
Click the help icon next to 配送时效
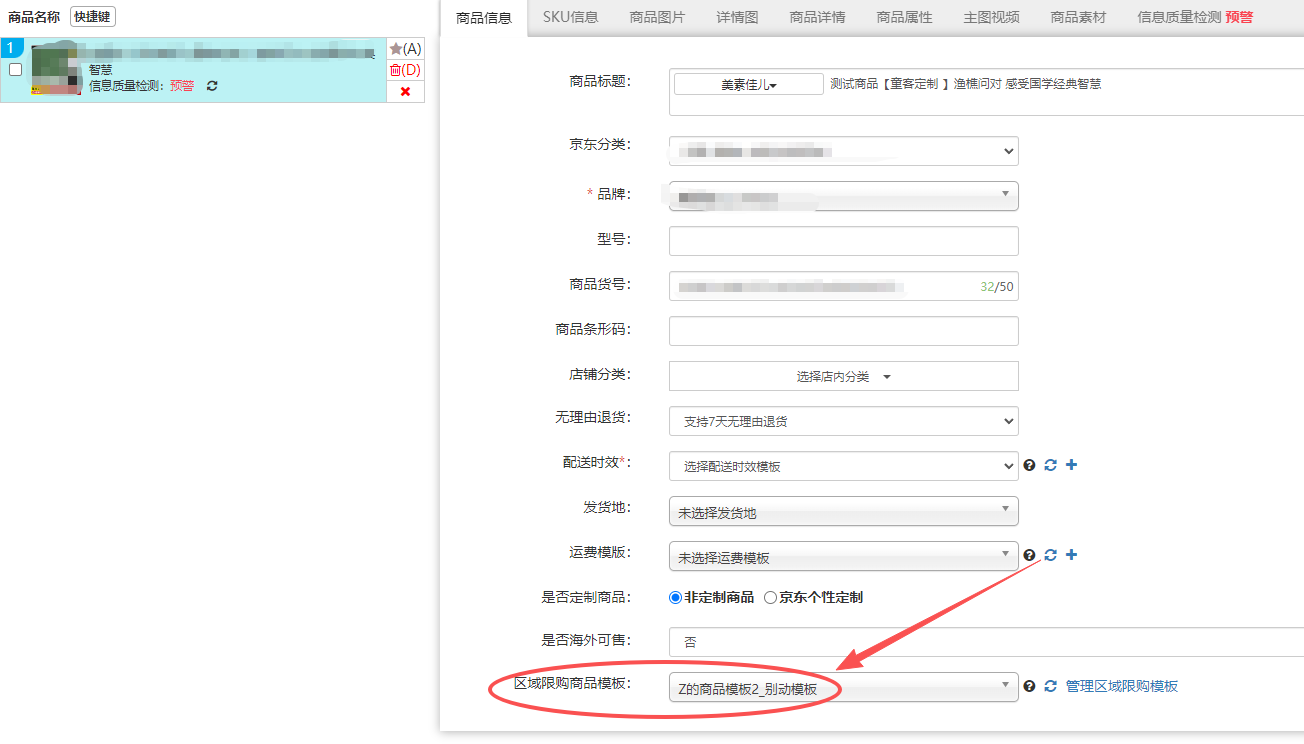(1029, 465)
